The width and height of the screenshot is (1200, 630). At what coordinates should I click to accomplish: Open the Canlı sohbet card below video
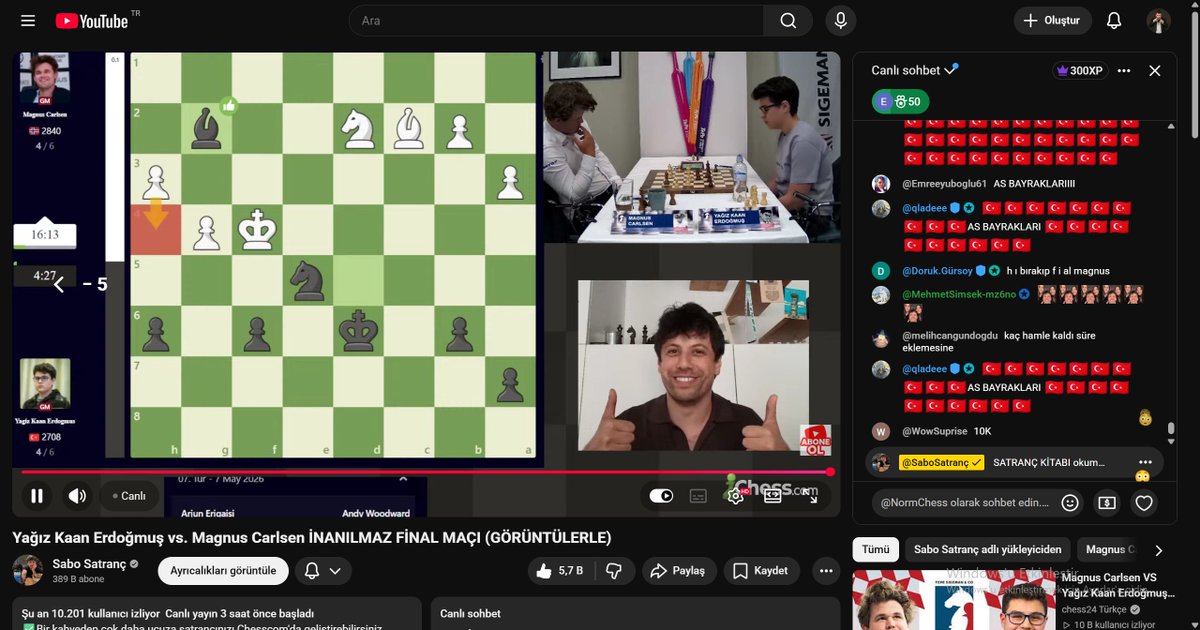[636, 613]
